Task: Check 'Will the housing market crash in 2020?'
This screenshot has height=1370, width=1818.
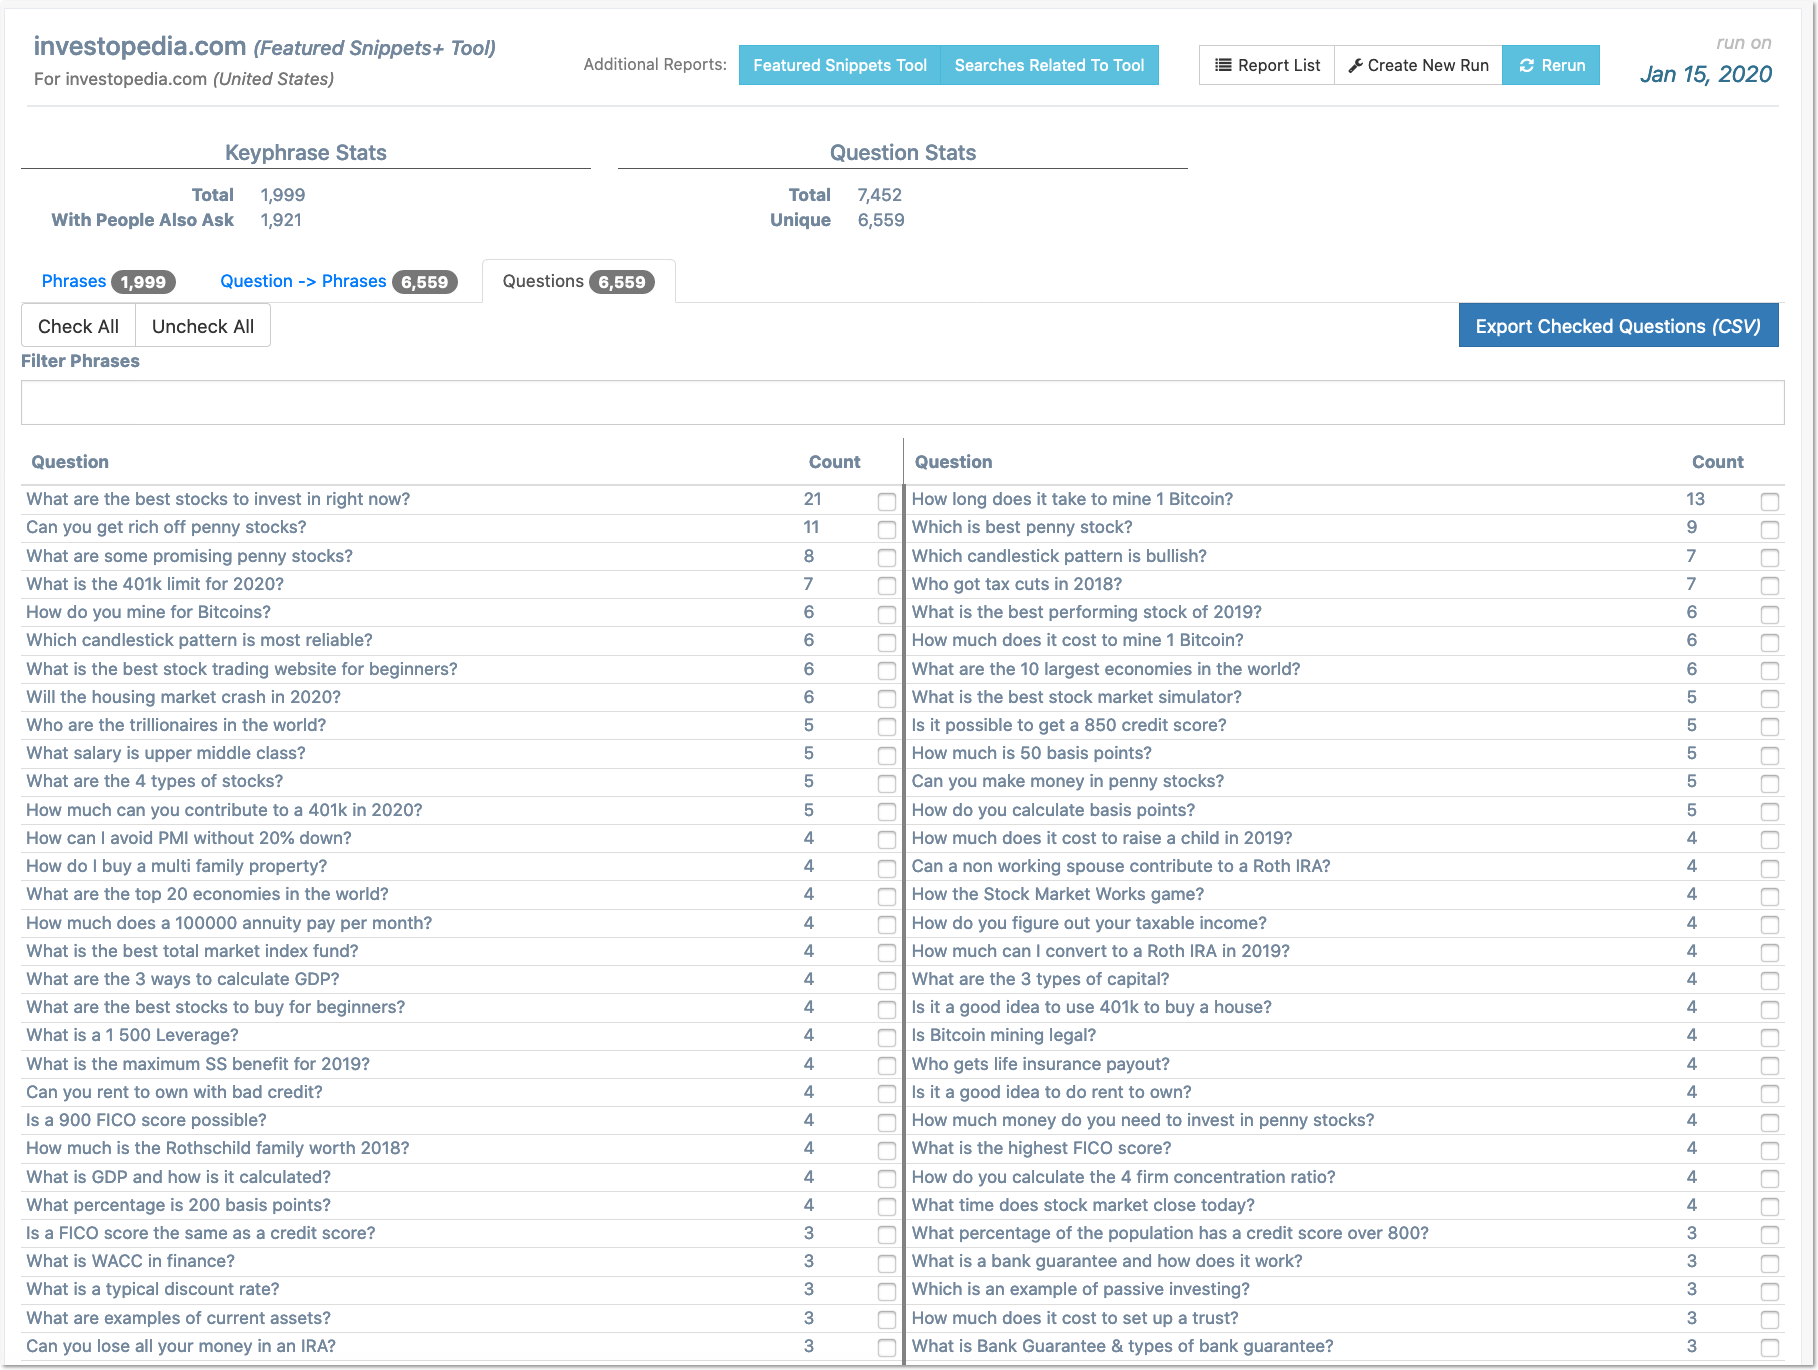Action: (x=887, y=698)
